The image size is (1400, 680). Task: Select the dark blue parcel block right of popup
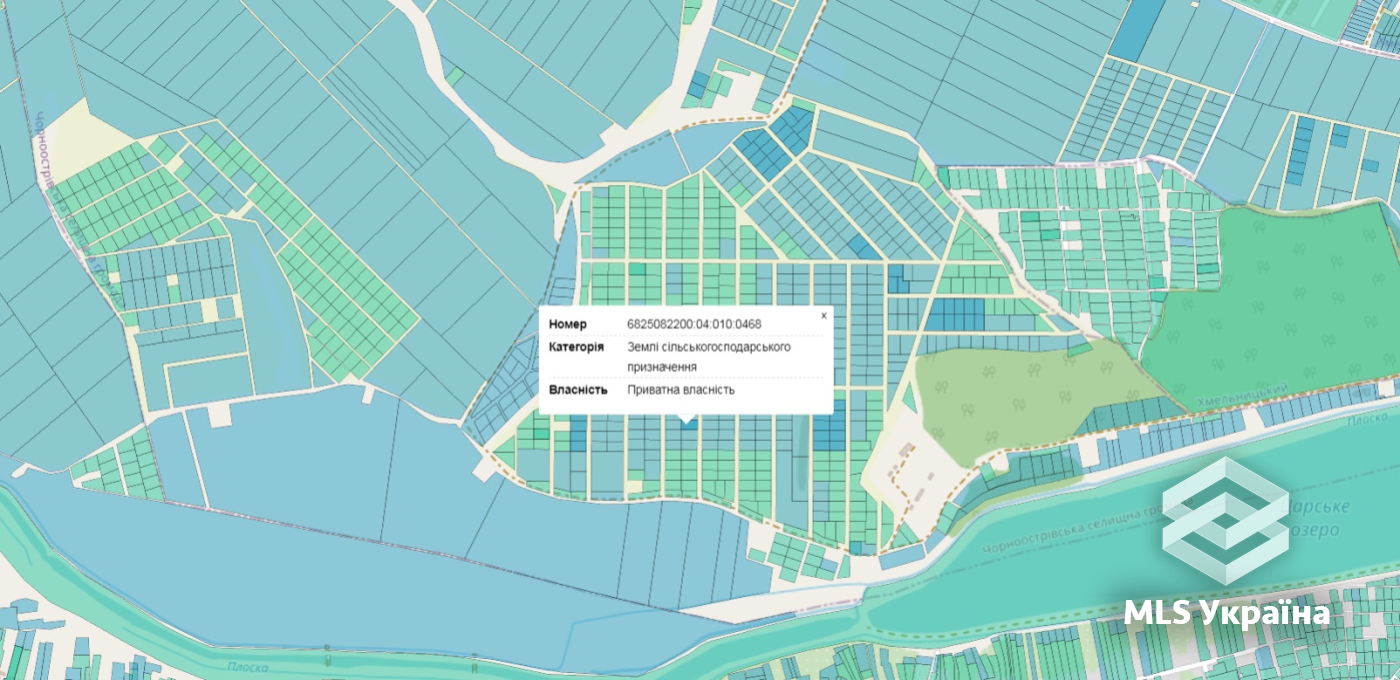[953, 315]
